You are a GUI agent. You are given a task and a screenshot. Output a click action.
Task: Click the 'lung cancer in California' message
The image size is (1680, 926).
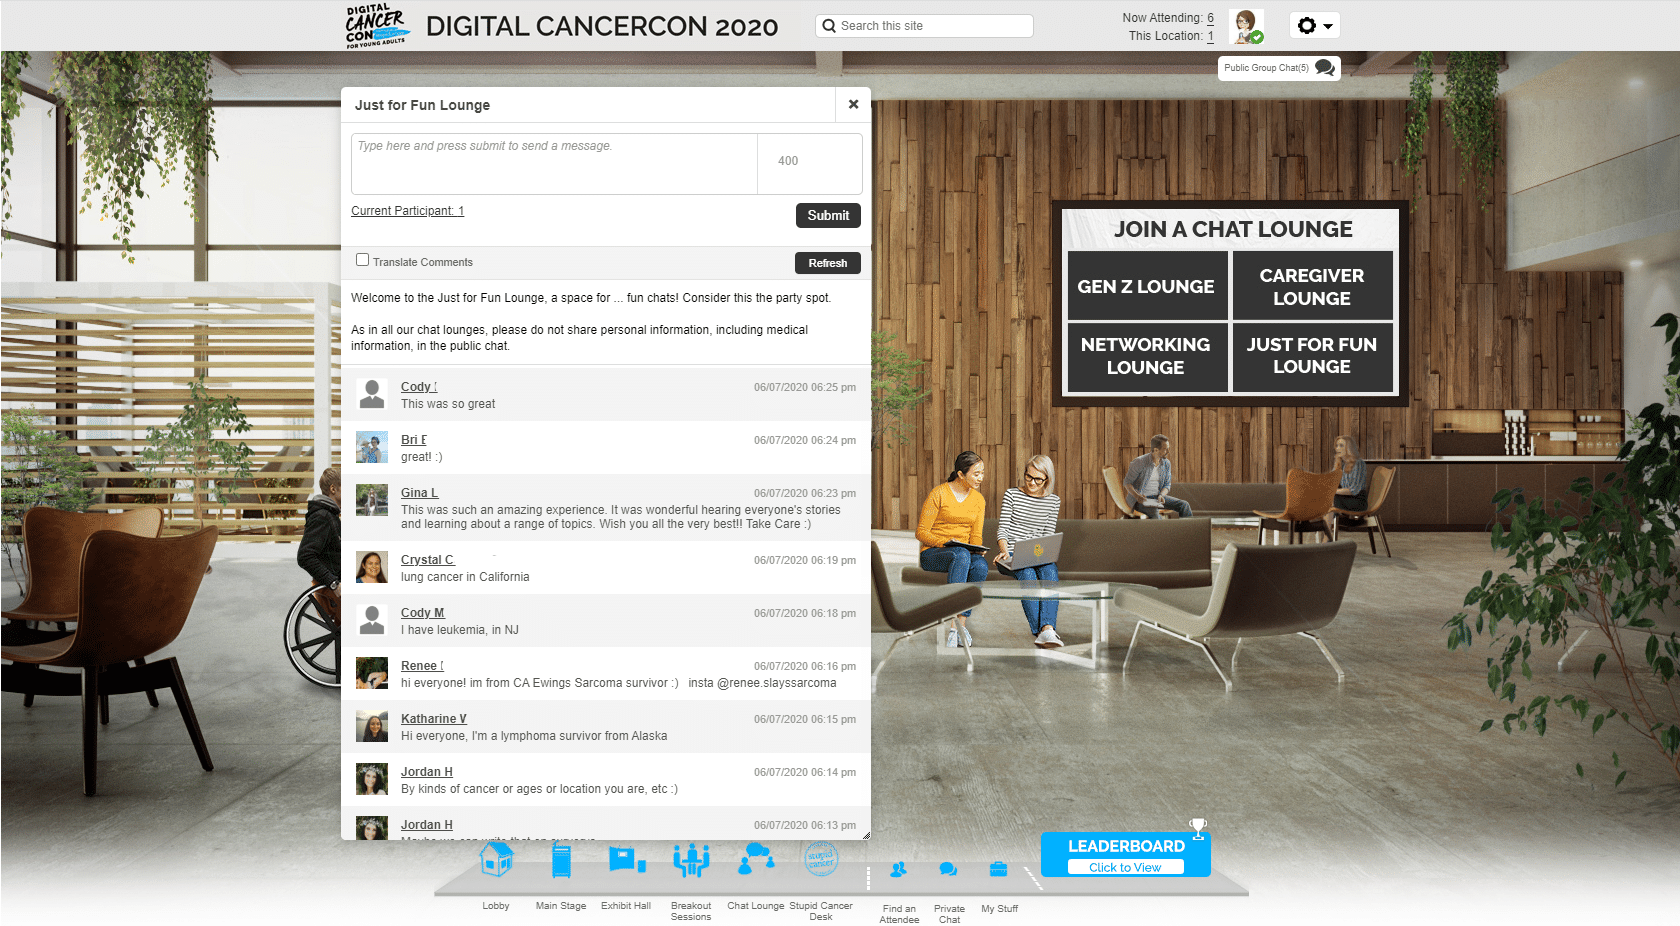[465, 577]
